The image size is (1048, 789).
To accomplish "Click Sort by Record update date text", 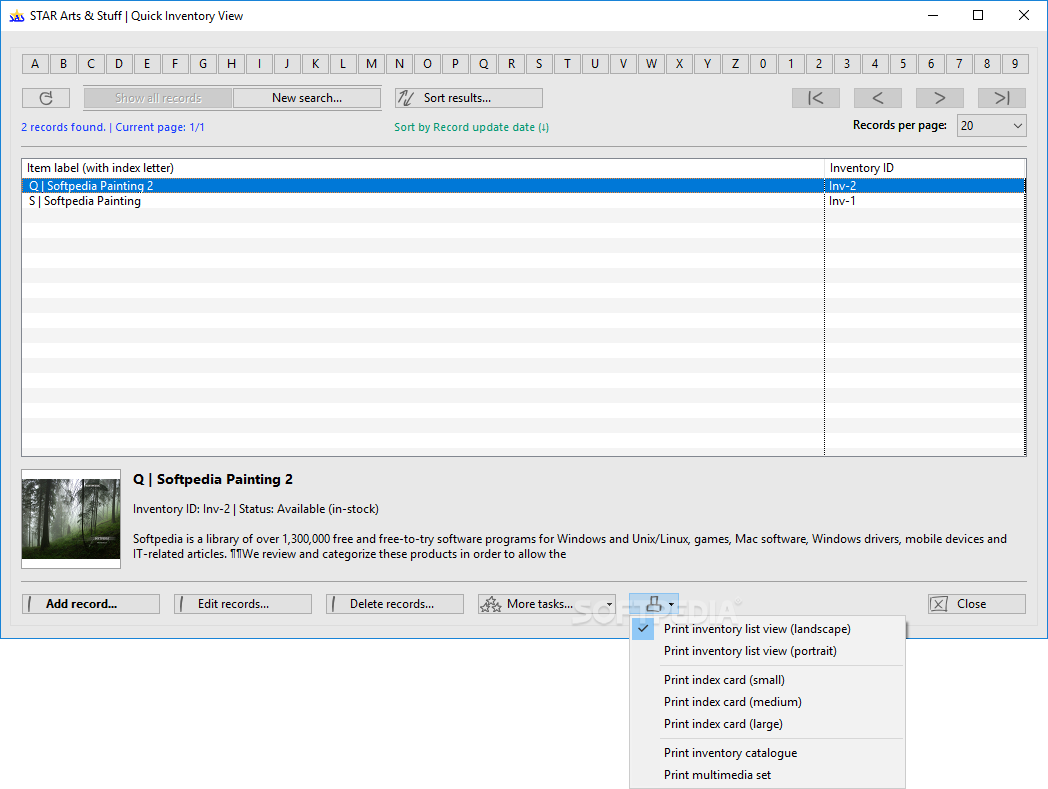I will coord(471,127).
